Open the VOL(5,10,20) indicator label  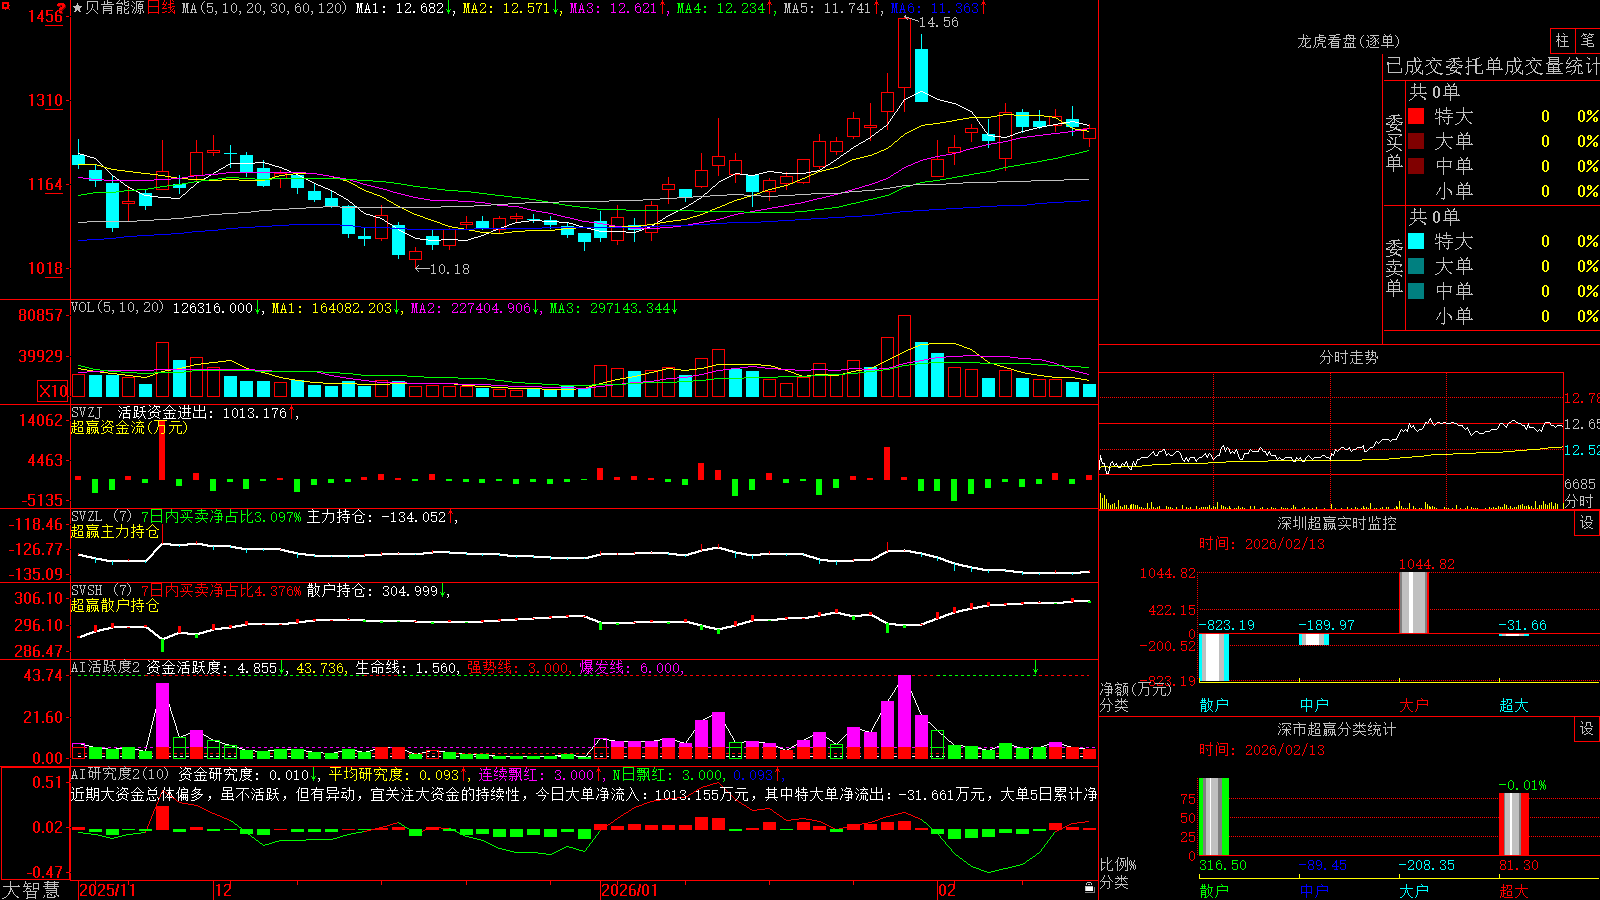tap(117, 308)
